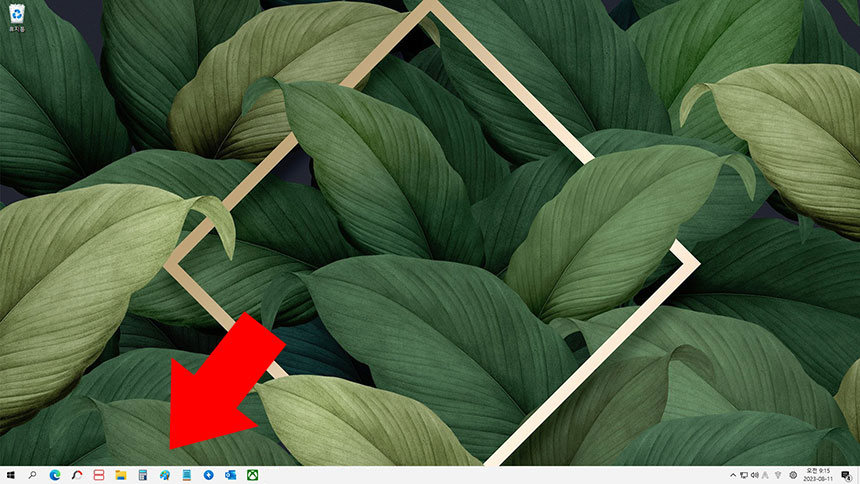The image size is (860, 484).
Task: Open the volume speaker control
Action: click(x=755, y=475)
